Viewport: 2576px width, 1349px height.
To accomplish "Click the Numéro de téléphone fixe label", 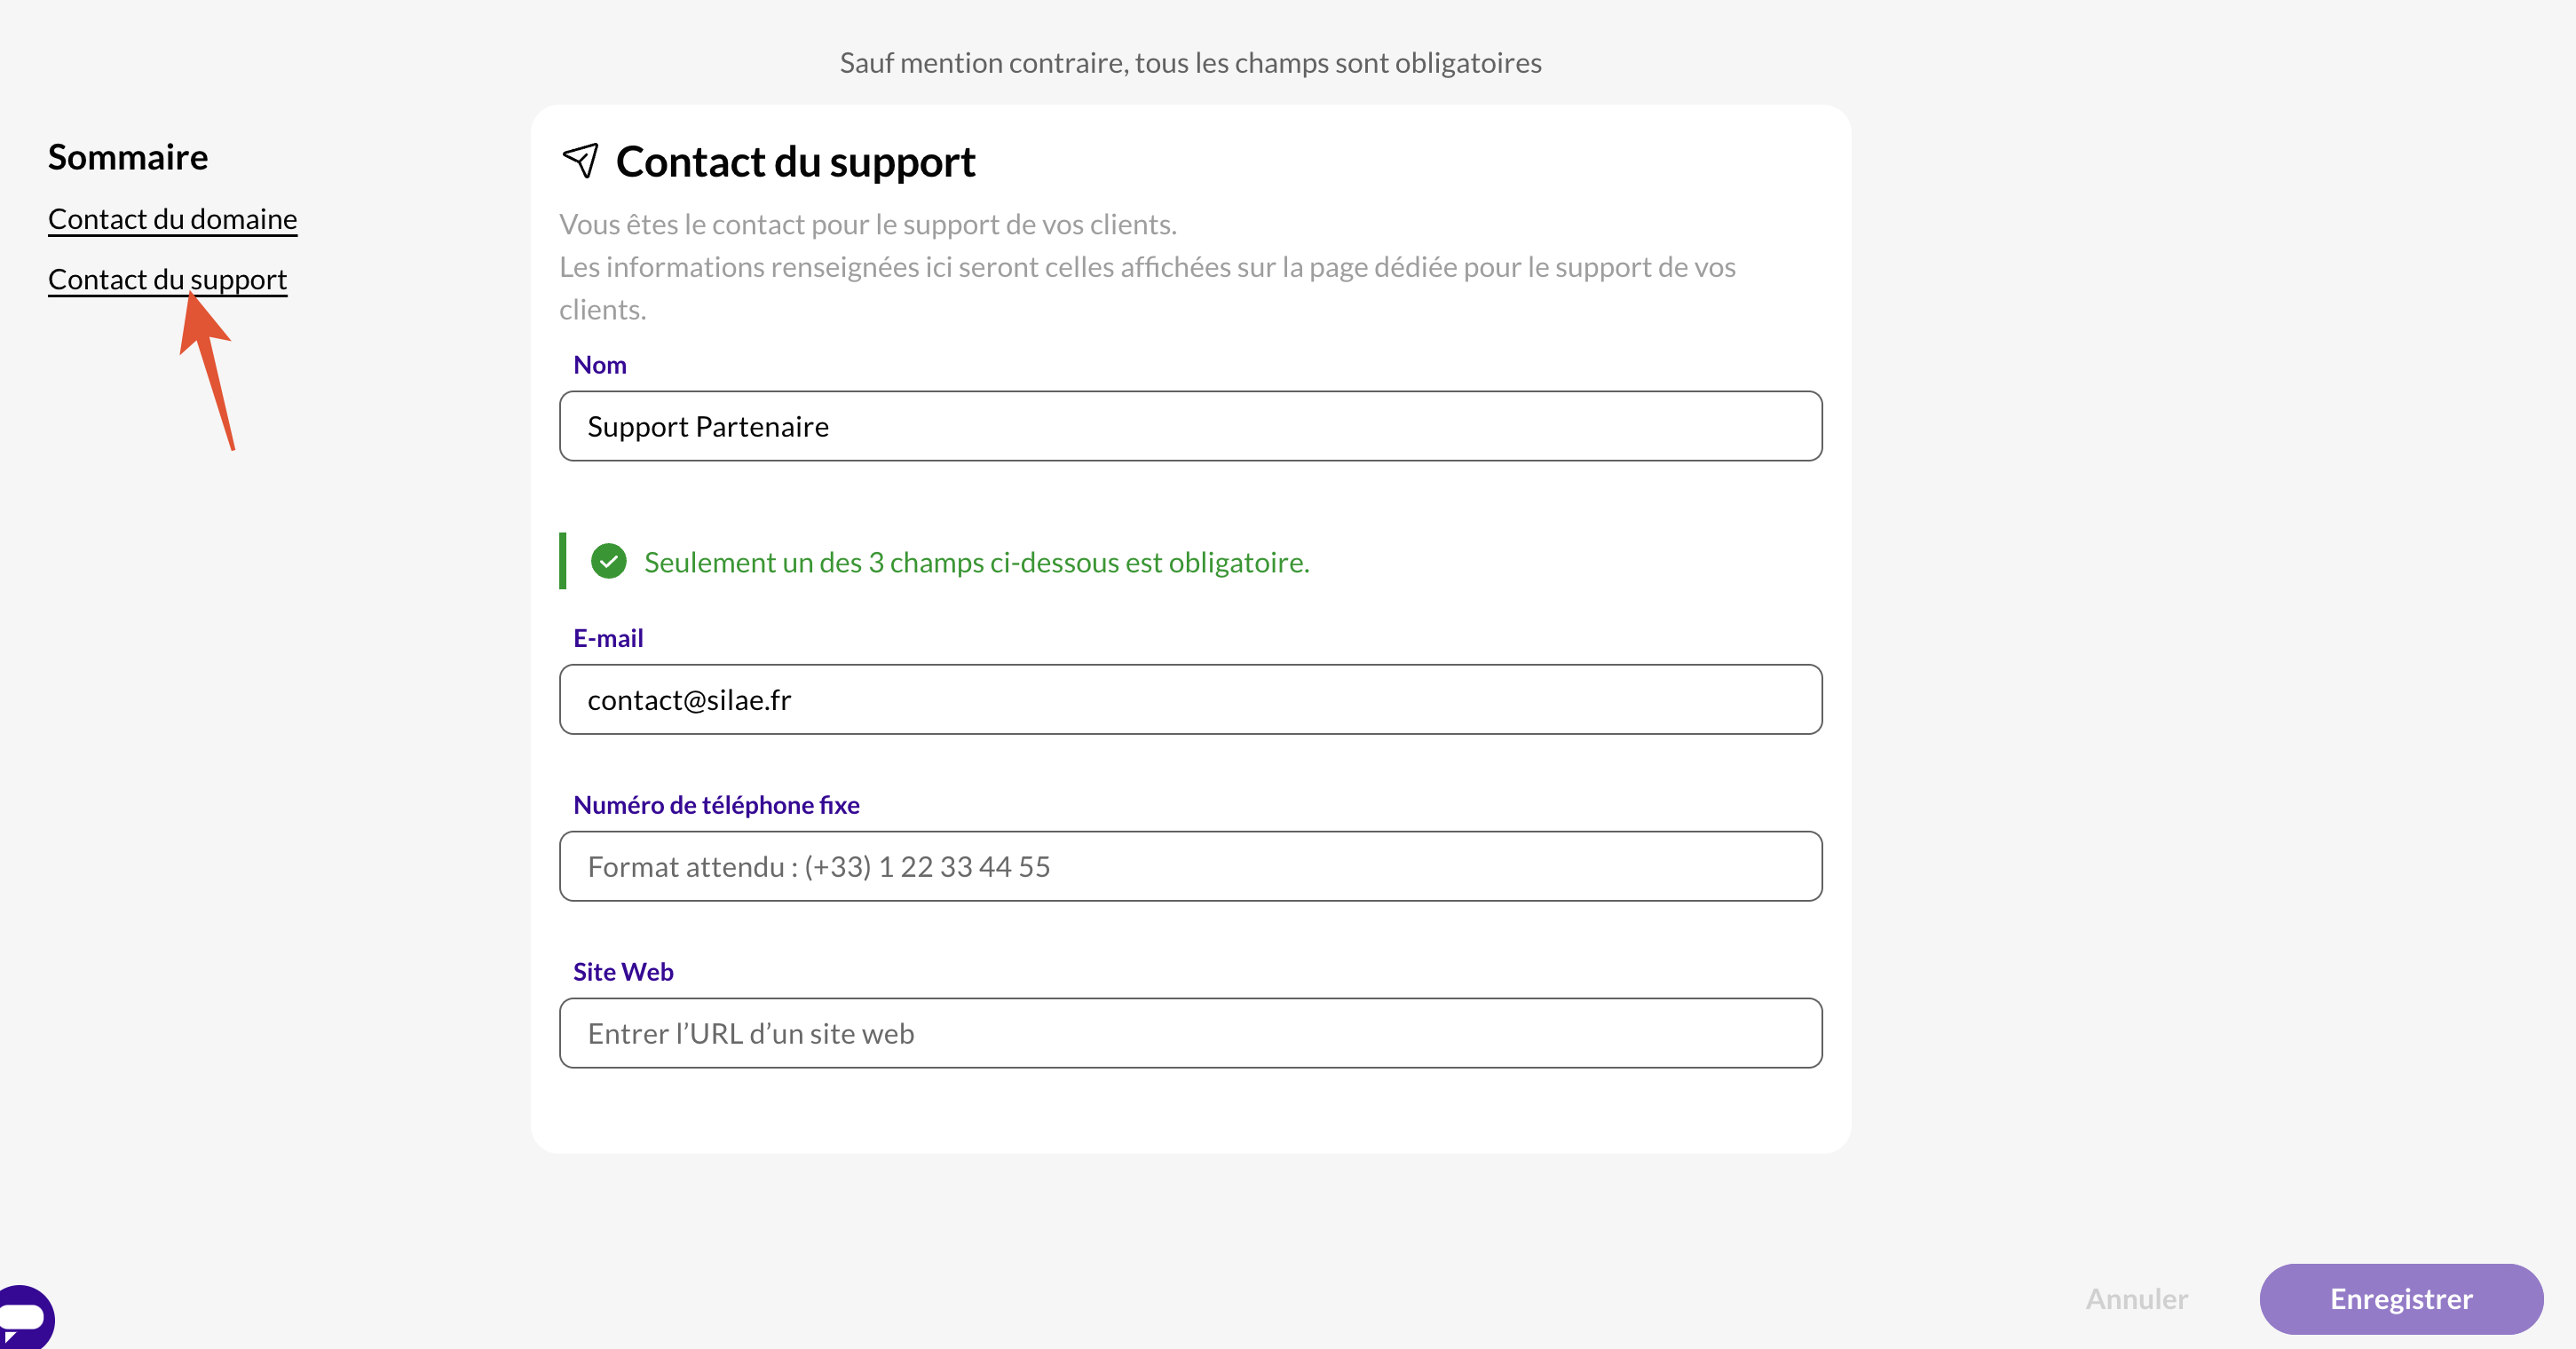I will (716, 805).
